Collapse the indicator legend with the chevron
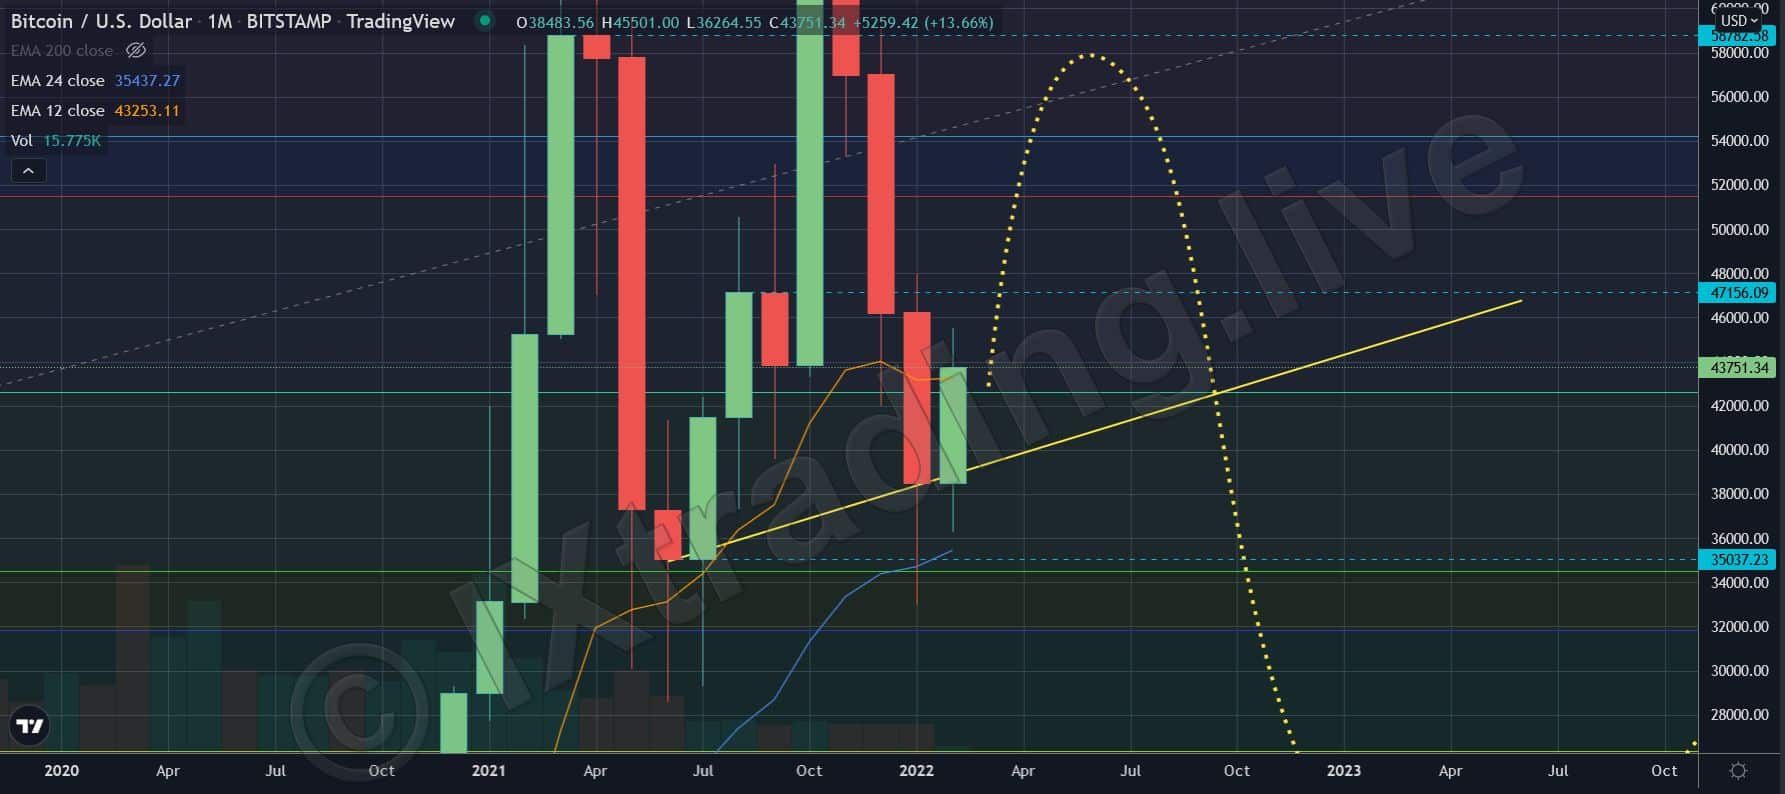This screenshot has width=1785, height=794. (28, 171)
